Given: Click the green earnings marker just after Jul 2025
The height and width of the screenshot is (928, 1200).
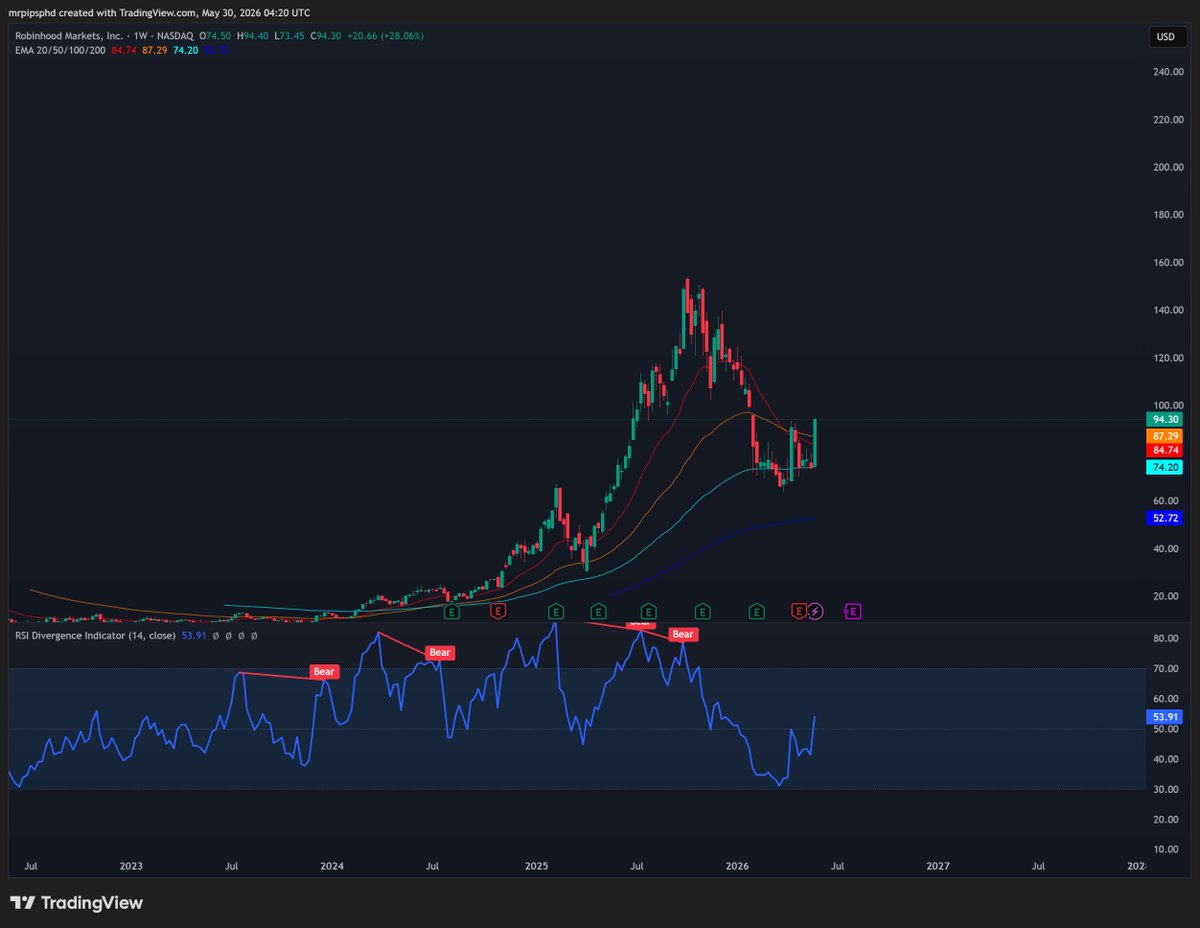Looking at the screenshot, I should point(648,610).
